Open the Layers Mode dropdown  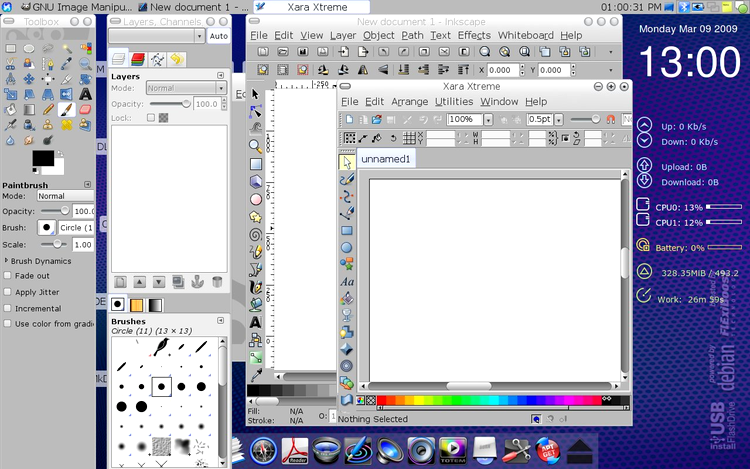186,88
